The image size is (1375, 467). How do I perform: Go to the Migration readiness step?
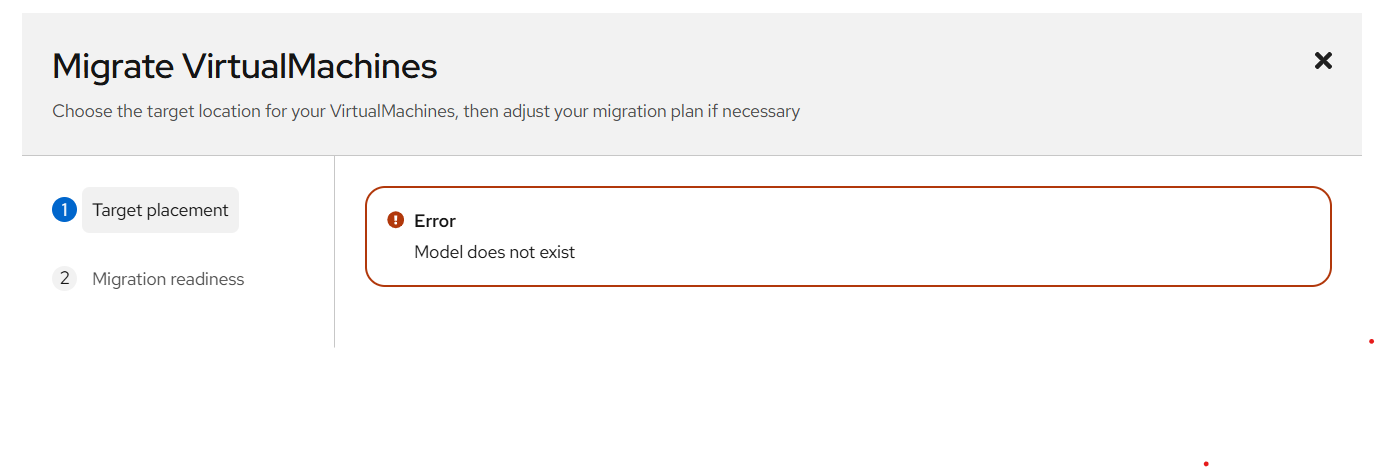168,279
